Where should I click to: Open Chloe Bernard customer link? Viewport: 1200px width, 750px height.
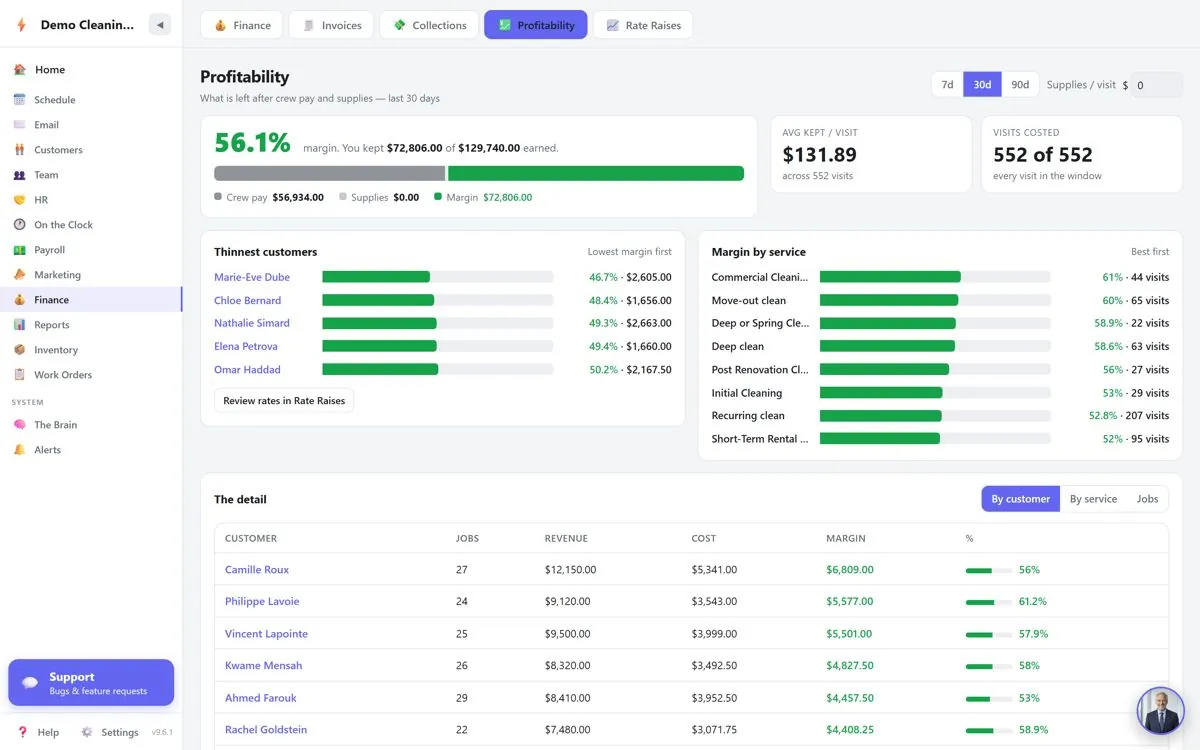247,300
